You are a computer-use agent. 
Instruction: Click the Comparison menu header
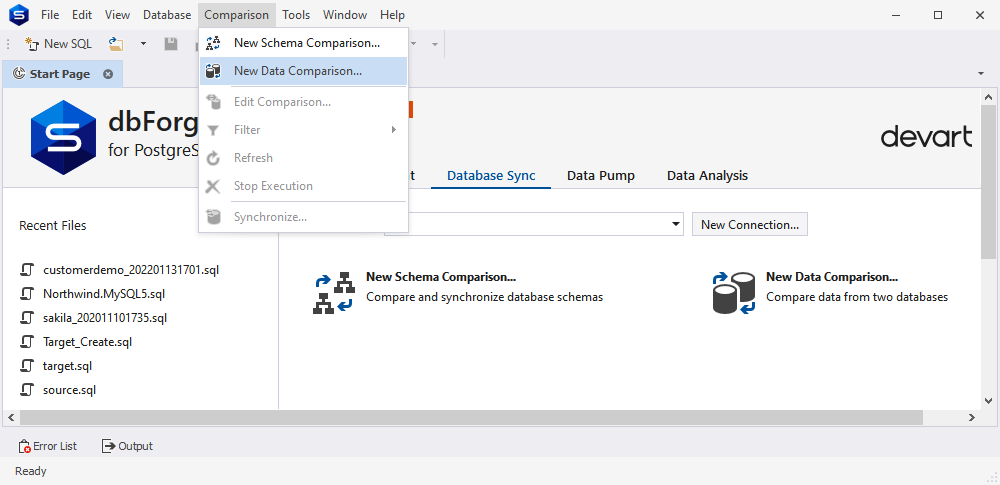237,15
